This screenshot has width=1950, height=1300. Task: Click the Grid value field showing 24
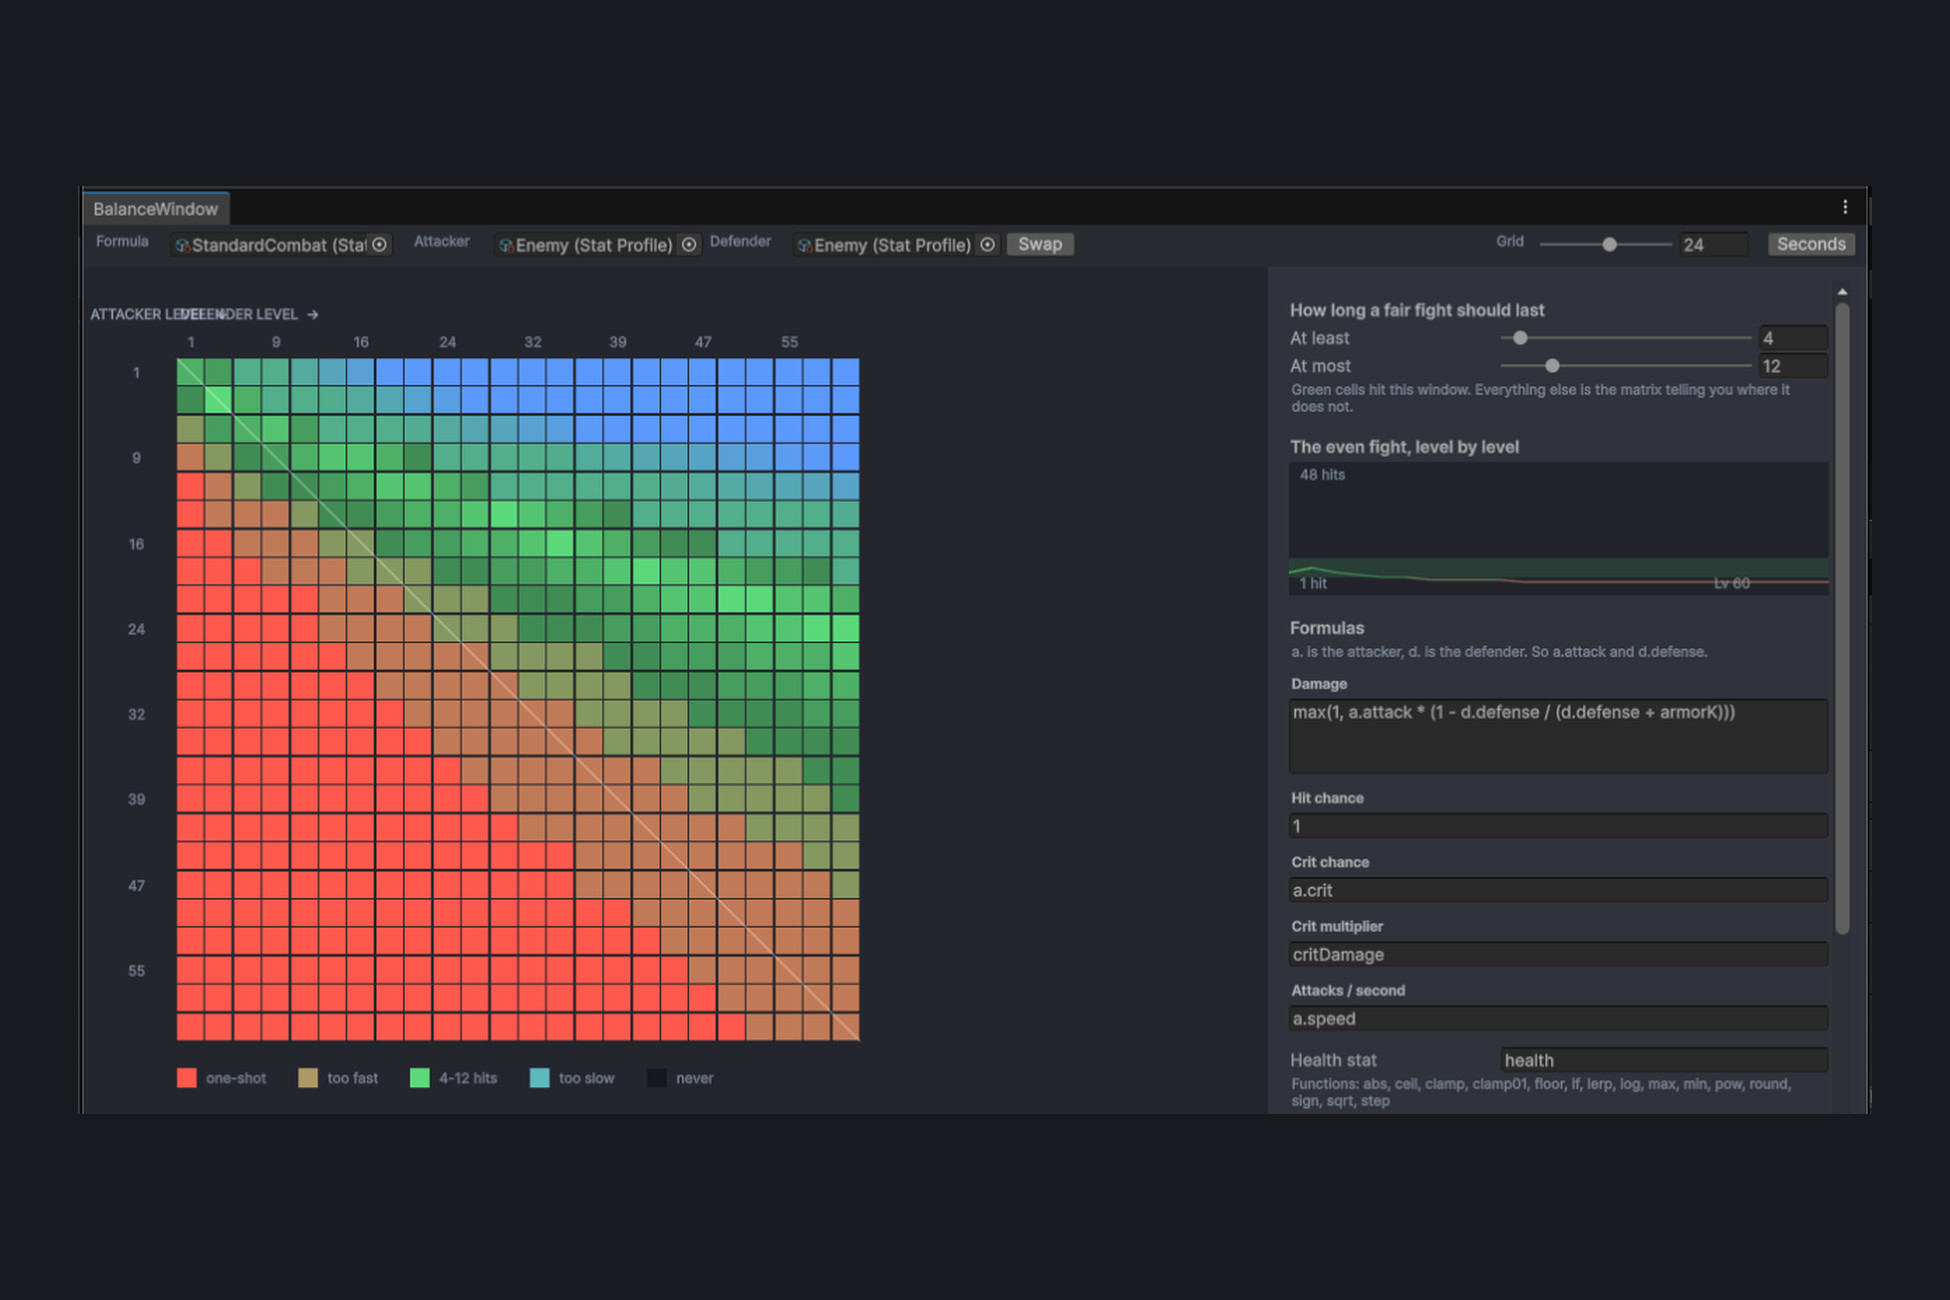[1714, 245]
